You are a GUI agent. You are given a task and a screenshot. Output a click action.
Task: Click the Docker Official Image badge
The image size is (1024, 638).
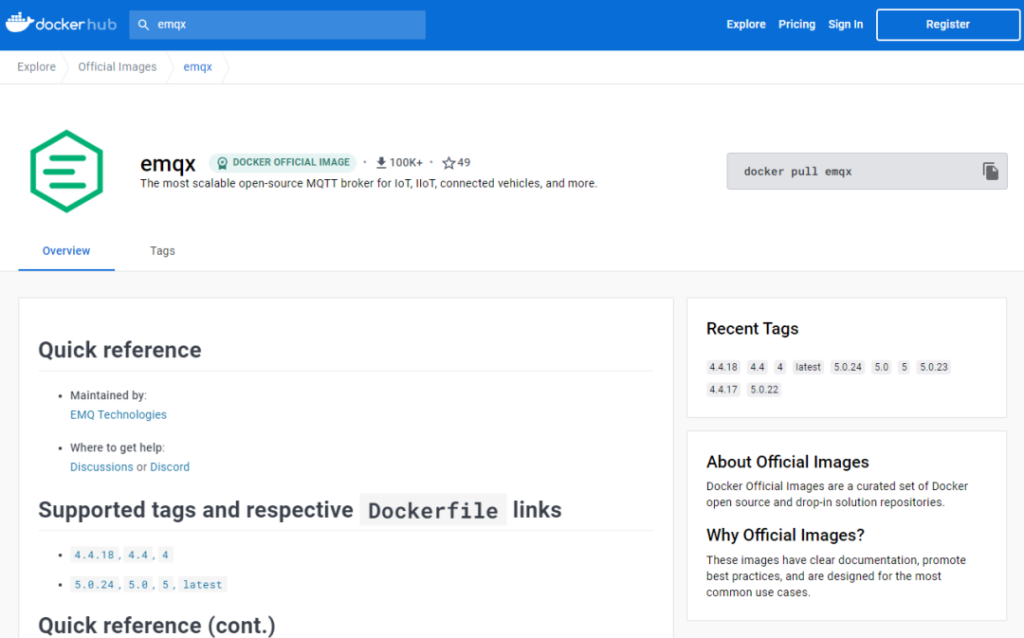(x=283, y=163)
